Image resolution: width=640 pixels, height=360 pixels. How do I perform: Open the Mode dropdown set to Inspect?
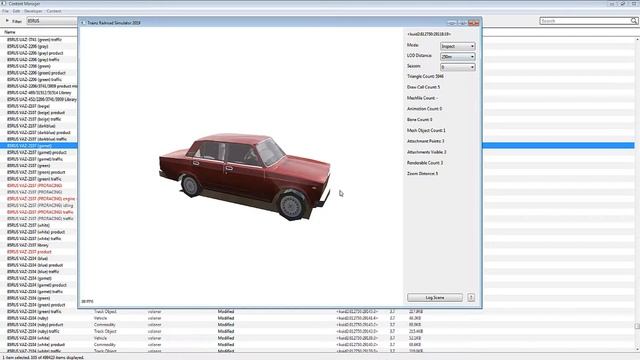(x=458, y=46)
